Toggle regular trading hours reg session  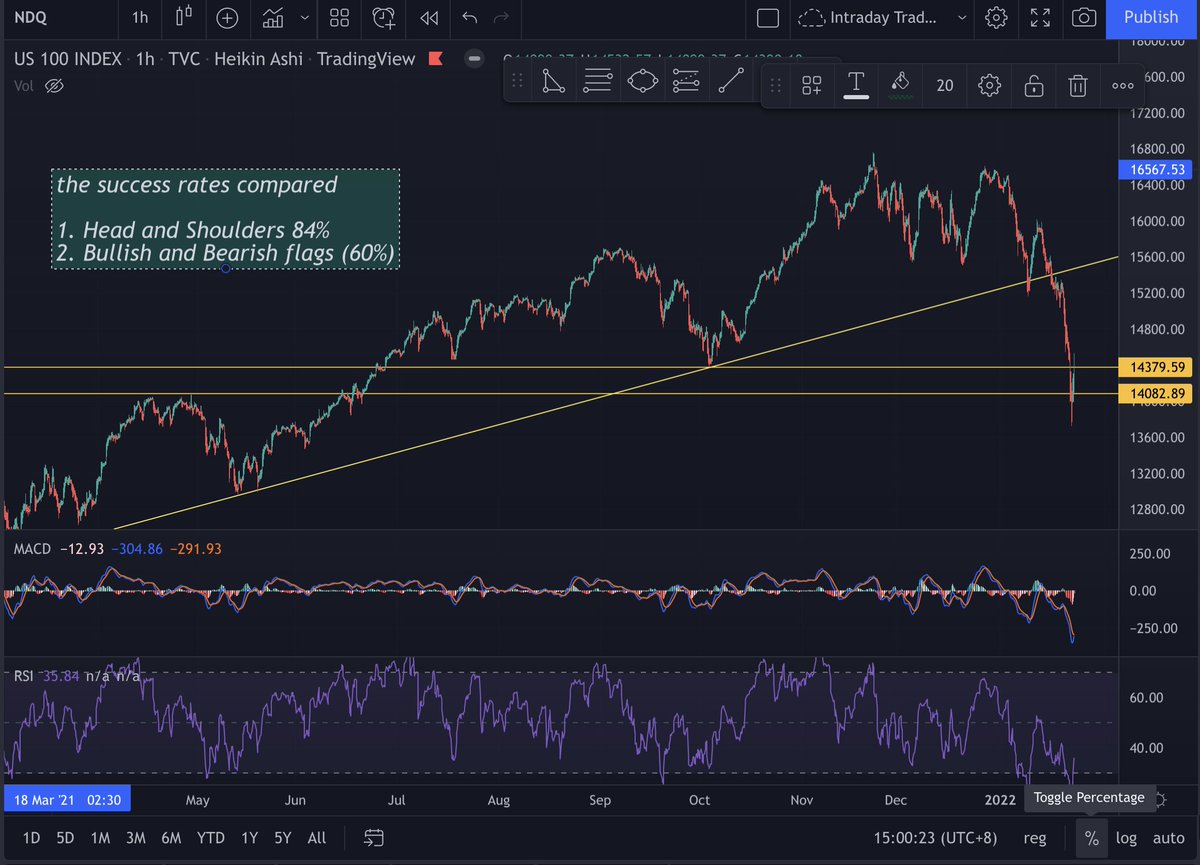pos(1035,838)
